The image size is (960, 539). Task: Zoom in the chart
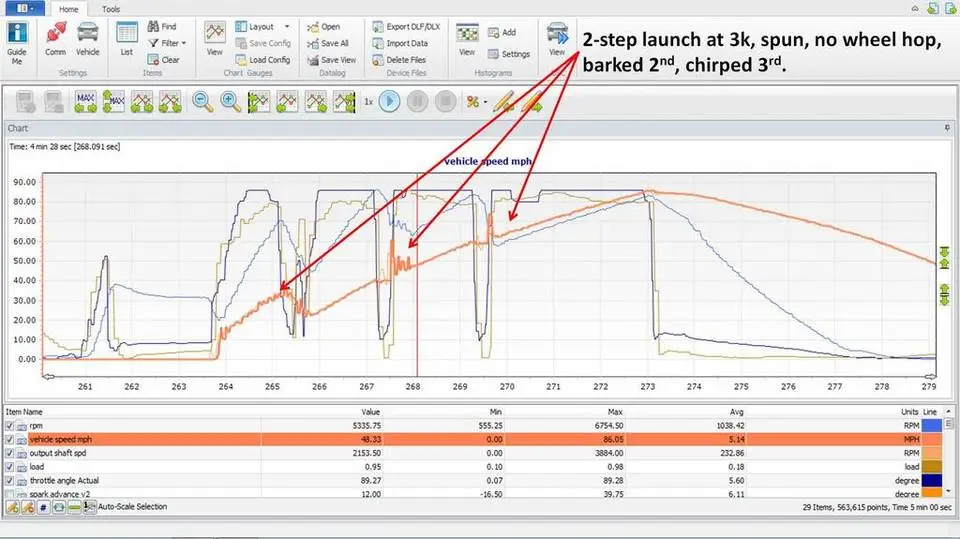pos(231,101)
